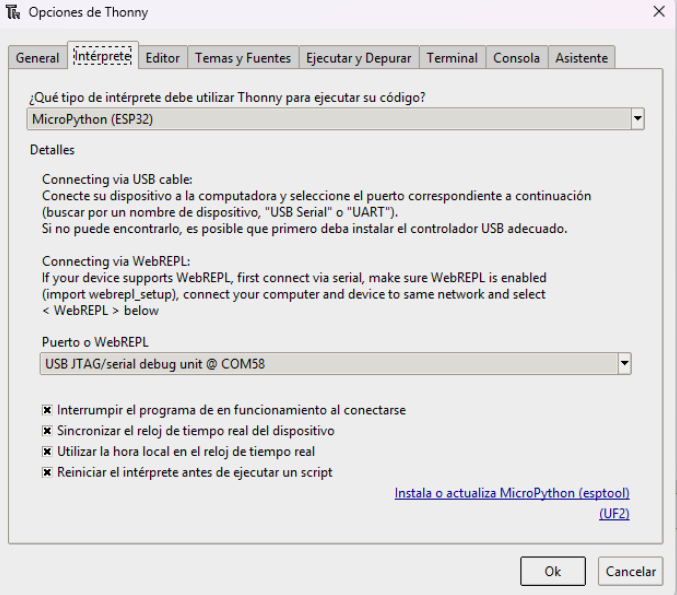
Task: Confirm settings with the Ok button
Action: (x=553, y=571)
